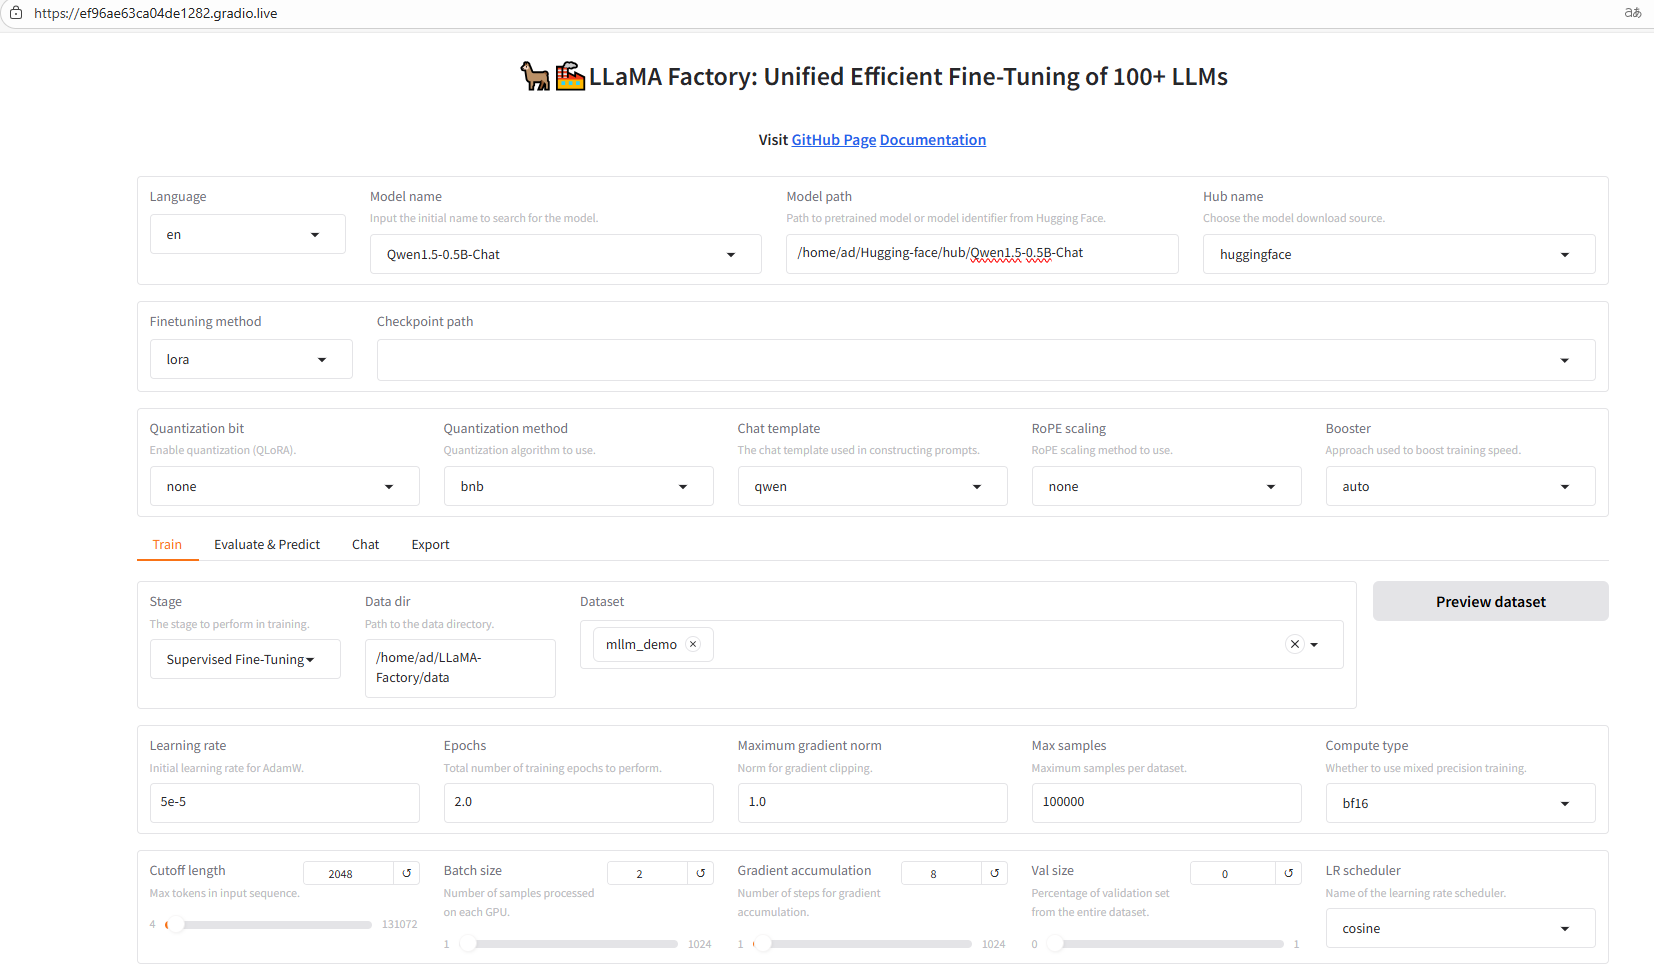Click the Model path input field
This screenshot has height=976, width=1654.
(982, 253)
